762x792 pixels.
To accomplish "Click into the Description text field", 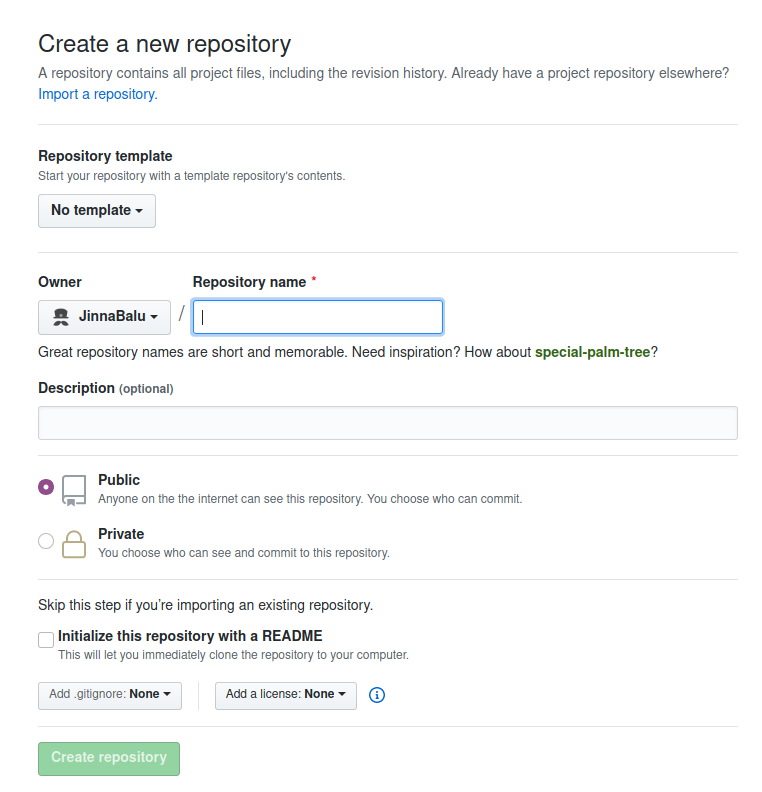I will coord(388,423).
